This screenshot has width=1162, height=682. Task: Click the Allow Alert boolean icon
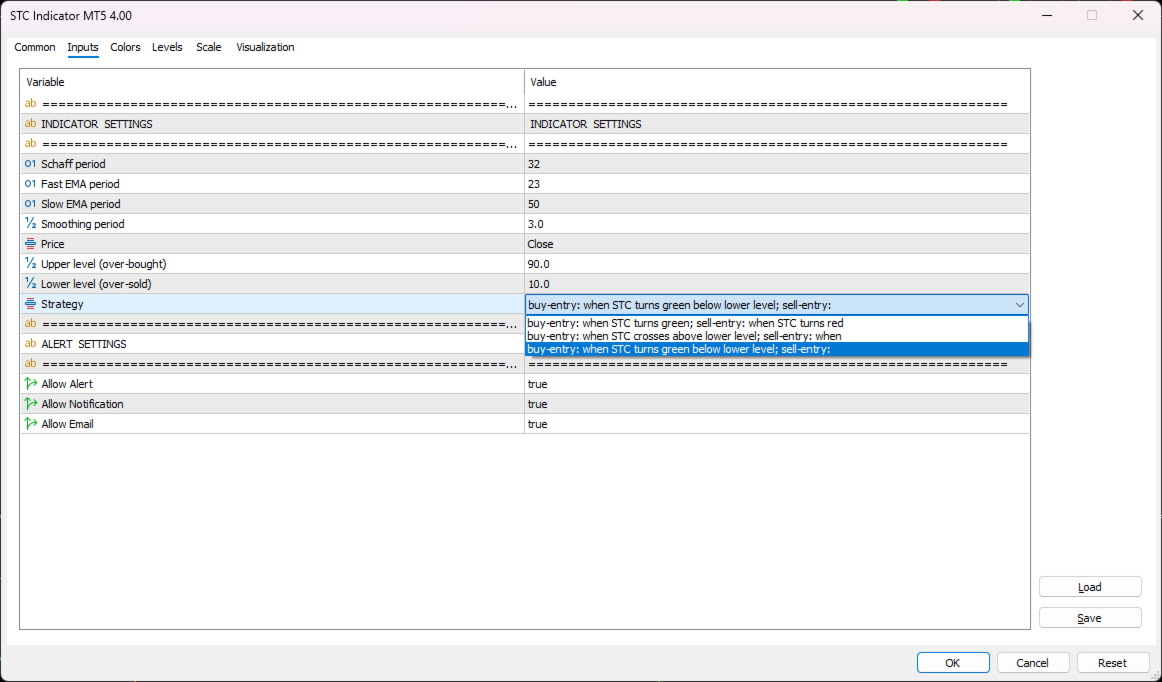30,384
